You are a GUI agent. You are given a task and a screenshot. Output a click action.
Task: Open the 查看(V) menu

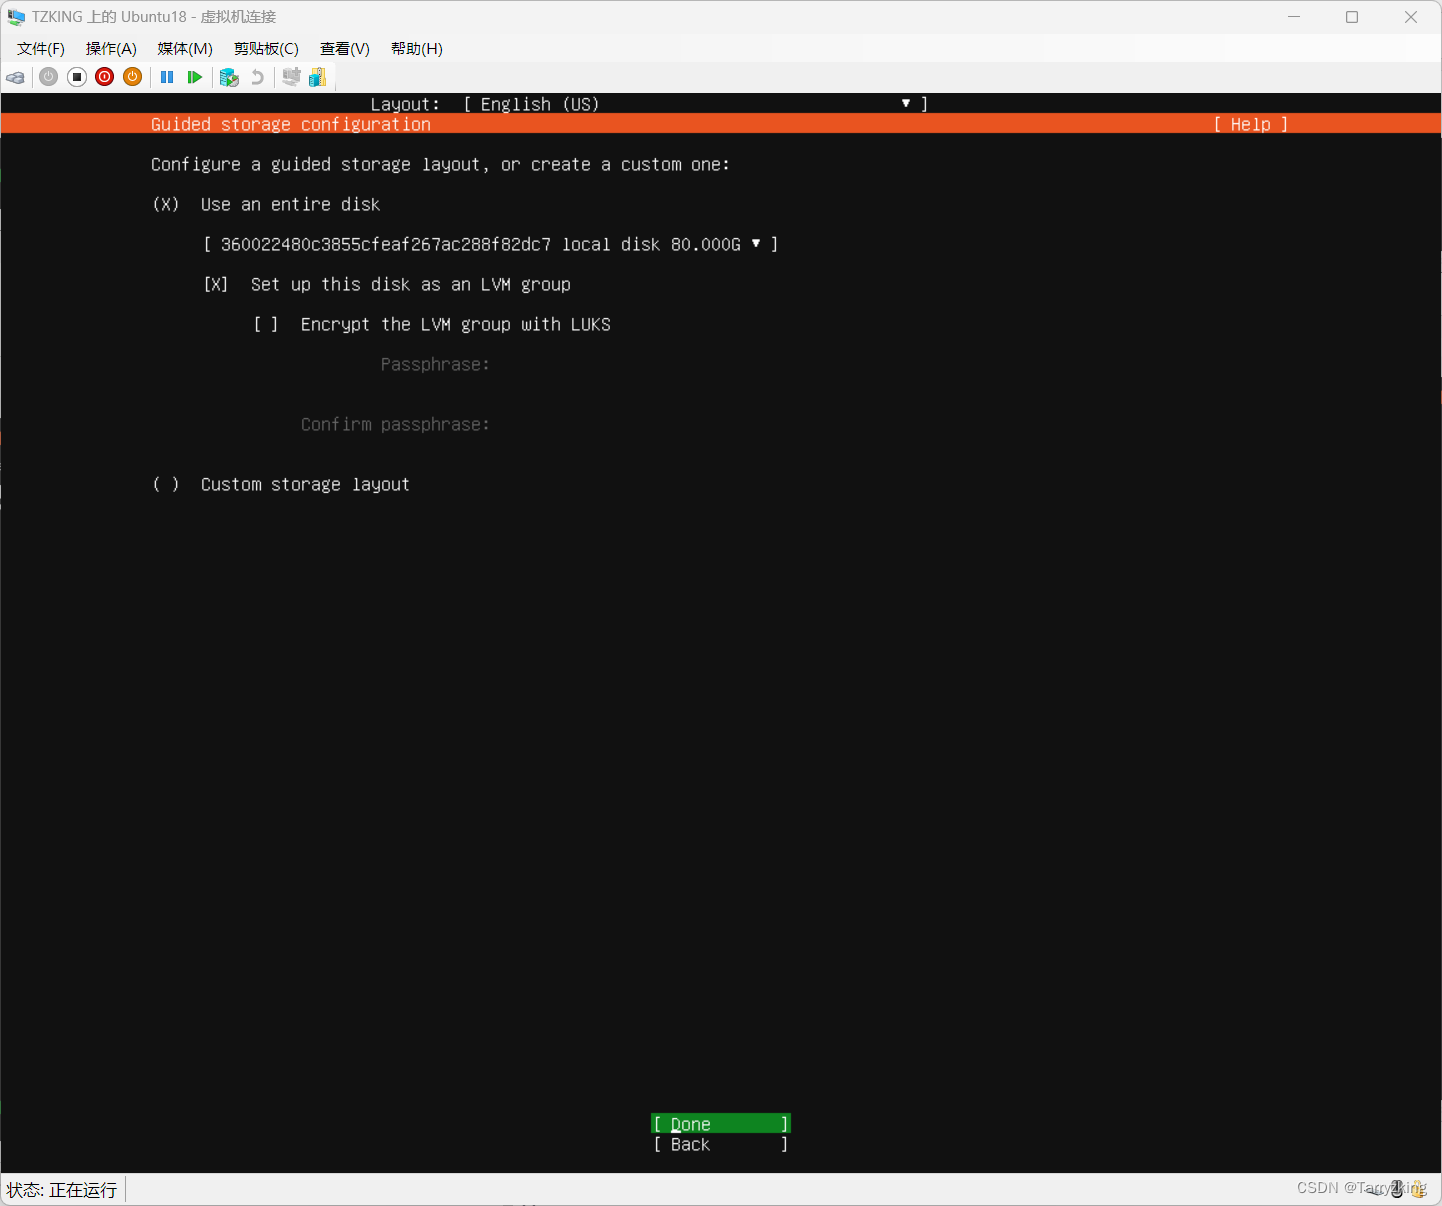tap(345, 49)
